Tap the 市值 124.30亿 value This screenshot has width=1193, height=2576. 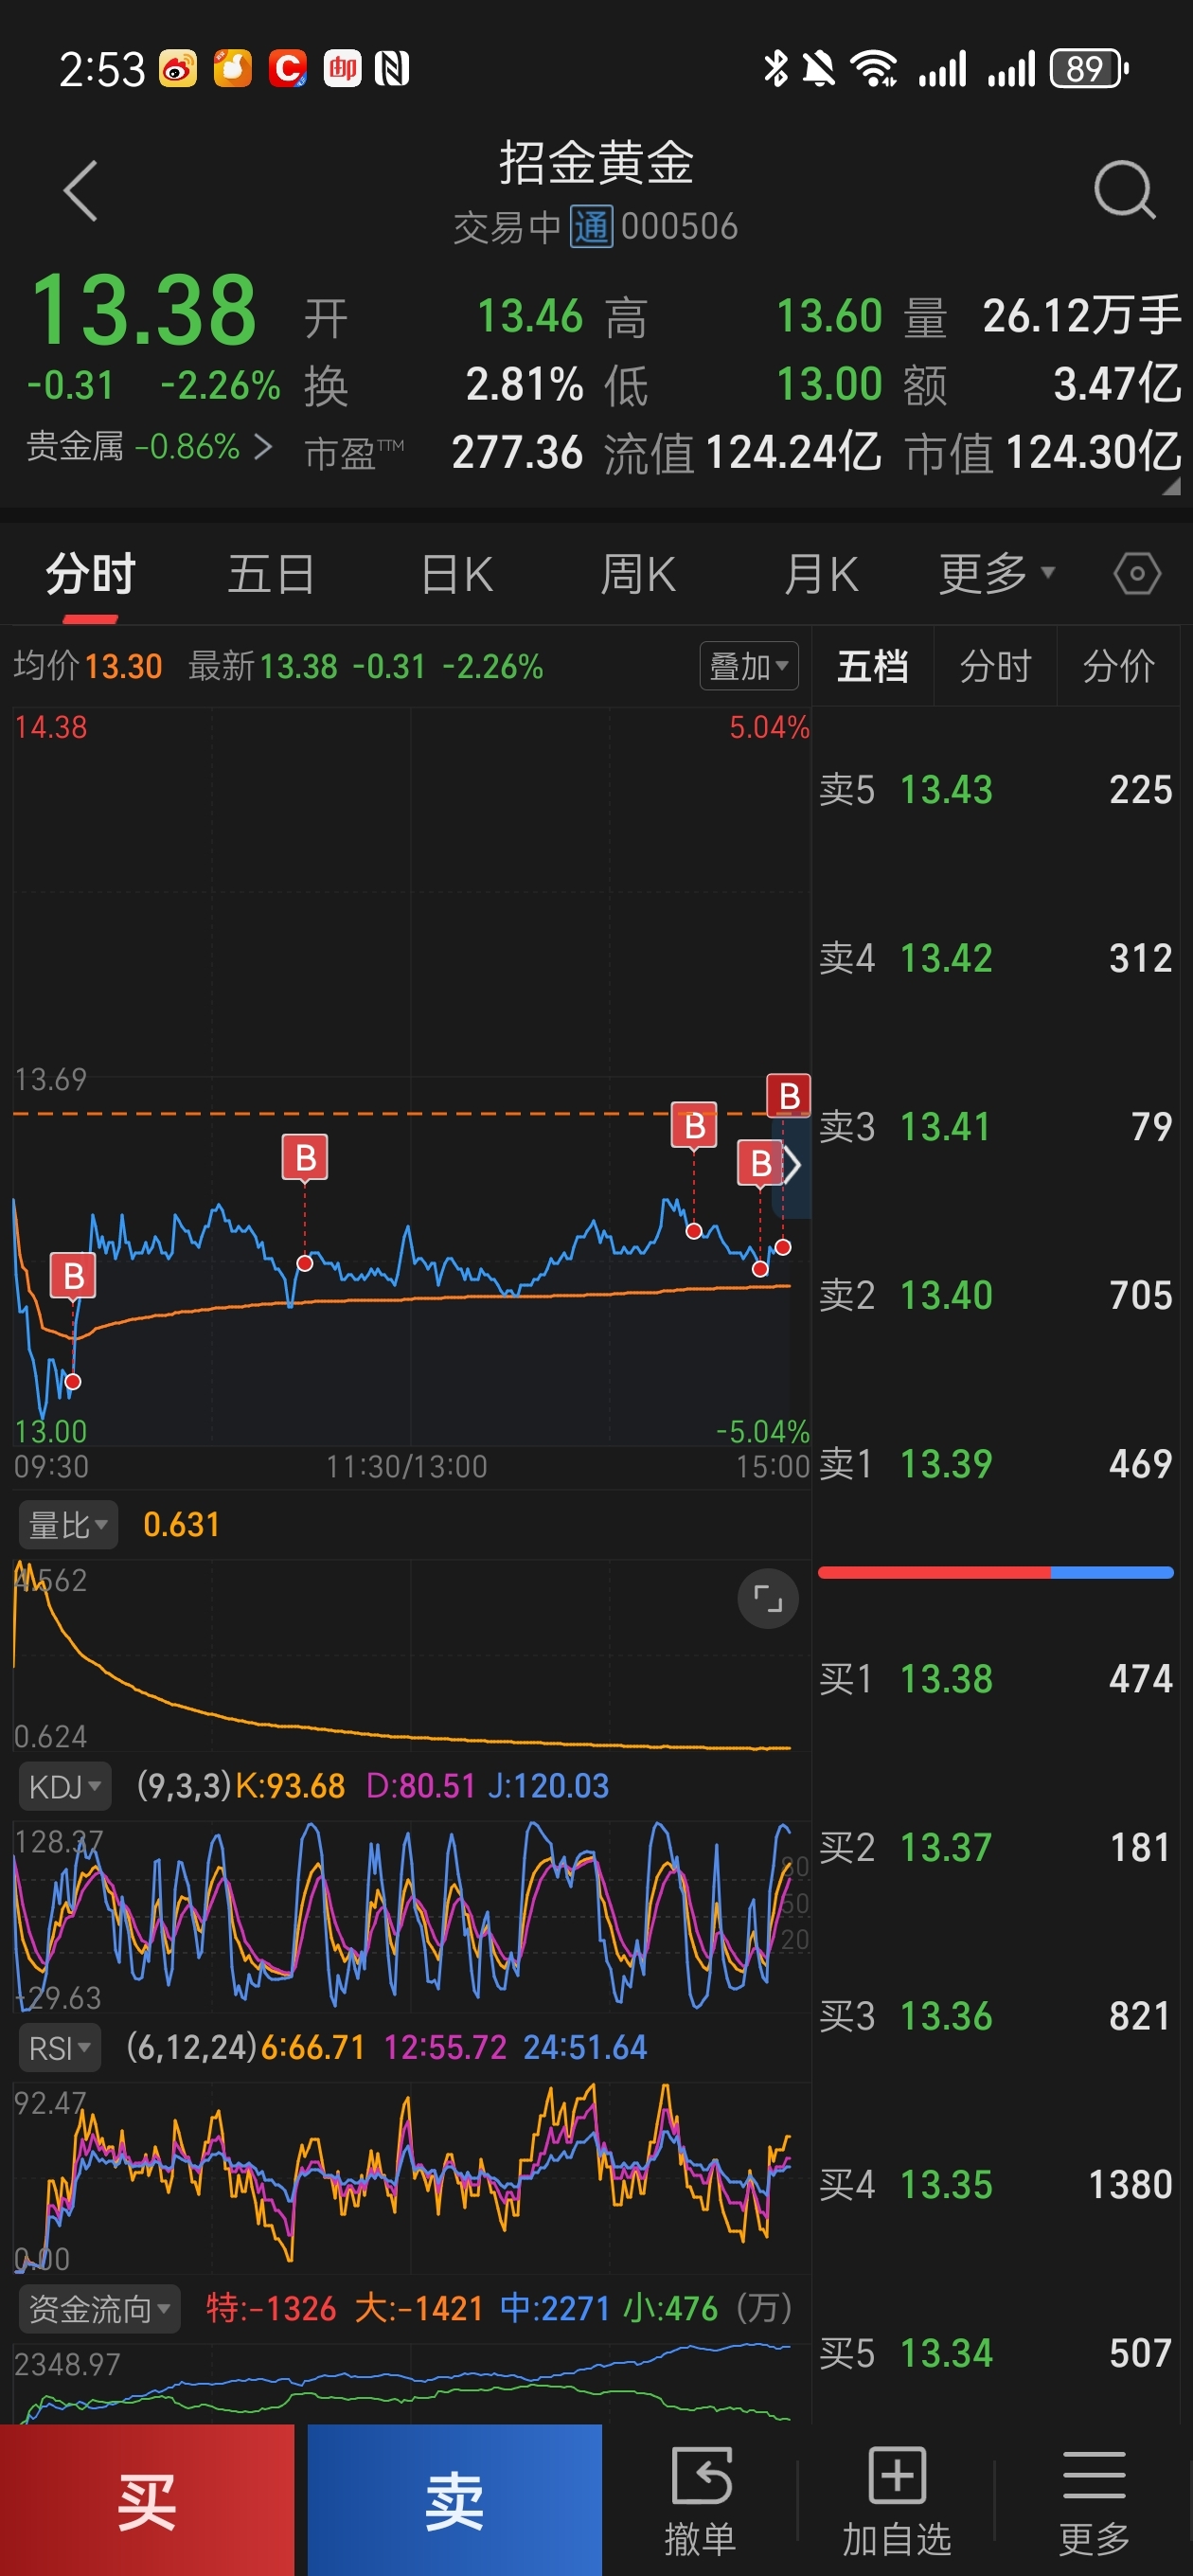[1093, 453]
